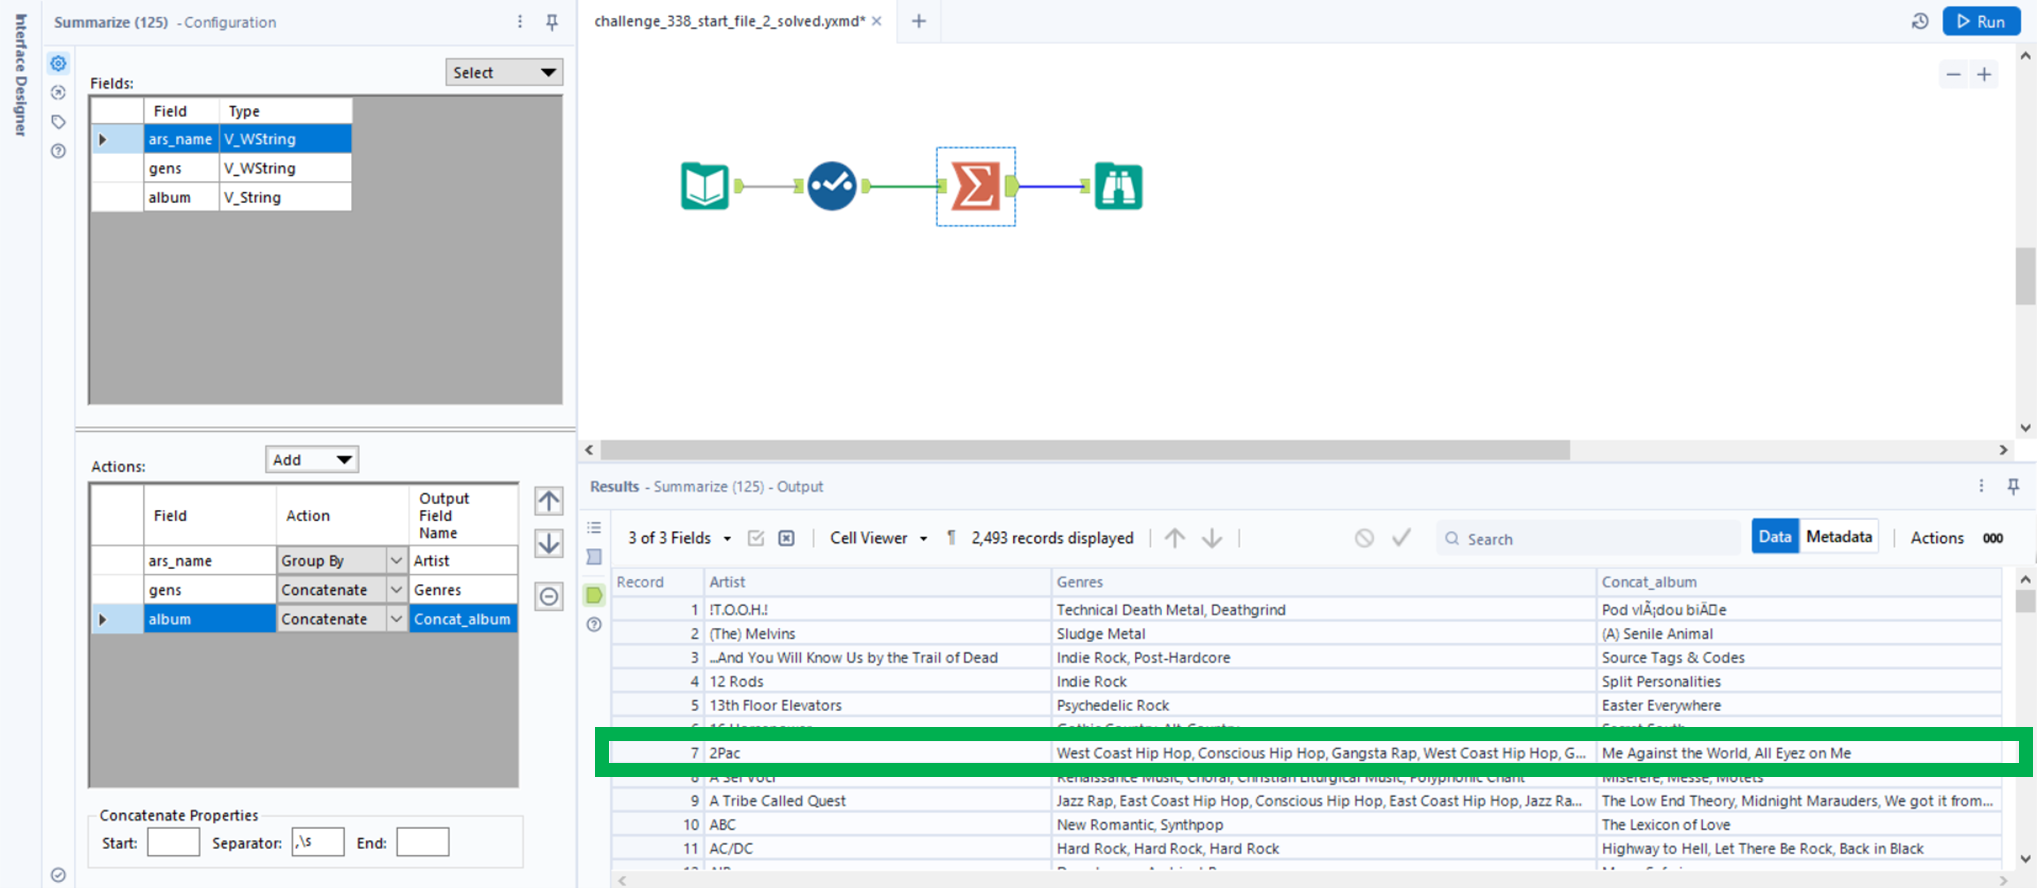Click the Separator input field

click(x=318, y=842)
